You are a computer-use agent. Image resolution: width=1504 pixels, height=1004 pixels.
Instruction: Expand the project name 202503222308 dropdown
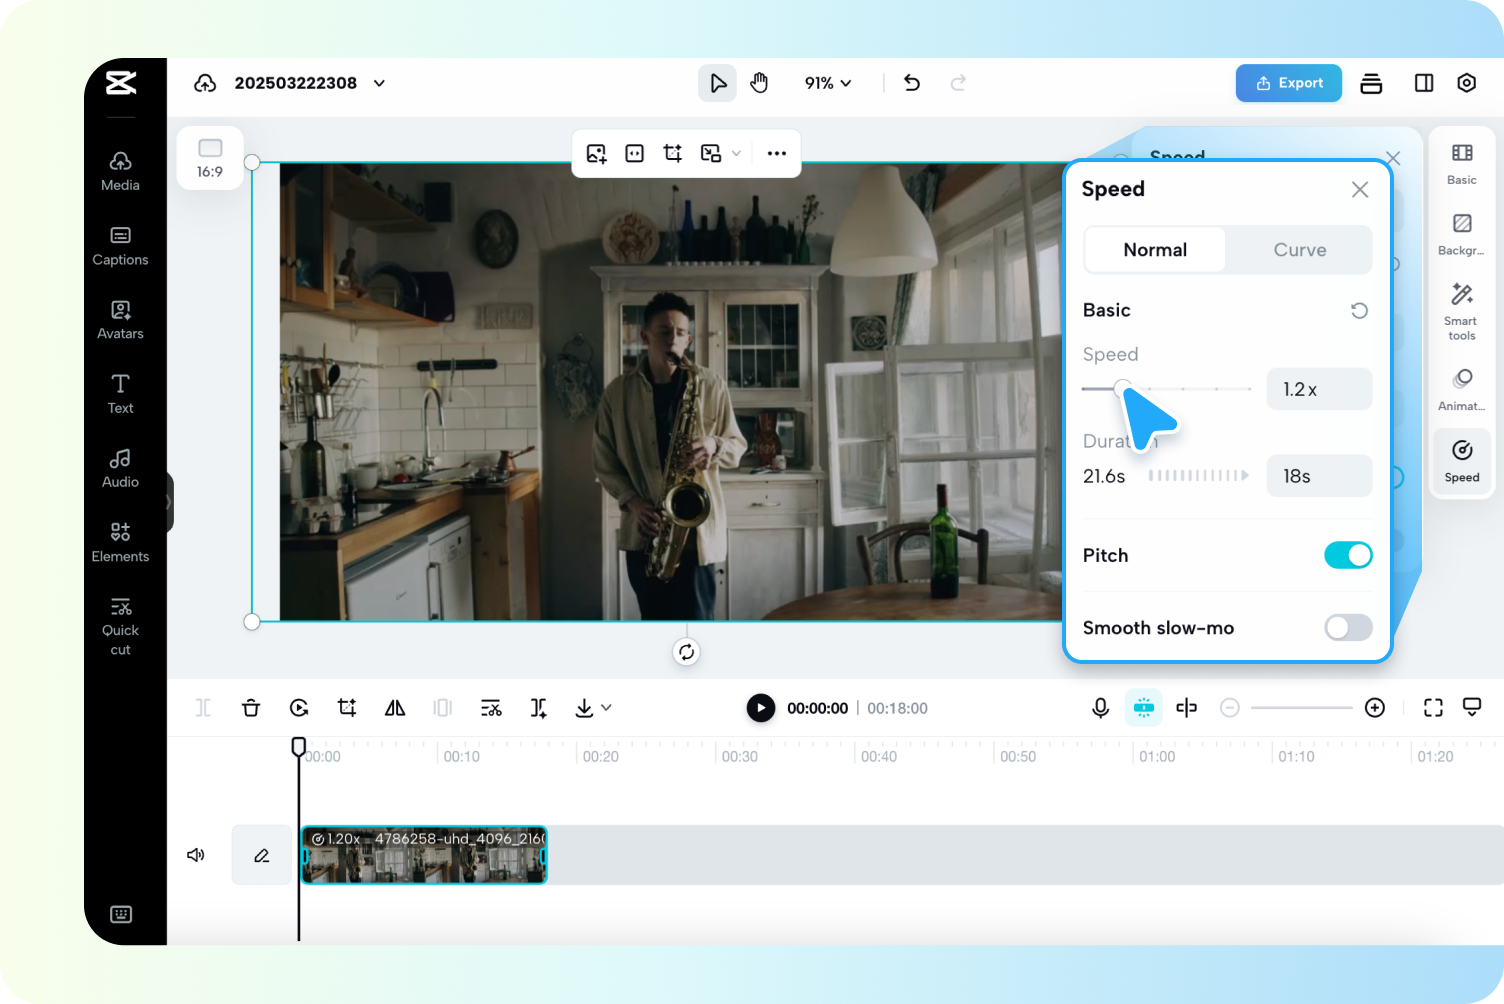point(380,83)
